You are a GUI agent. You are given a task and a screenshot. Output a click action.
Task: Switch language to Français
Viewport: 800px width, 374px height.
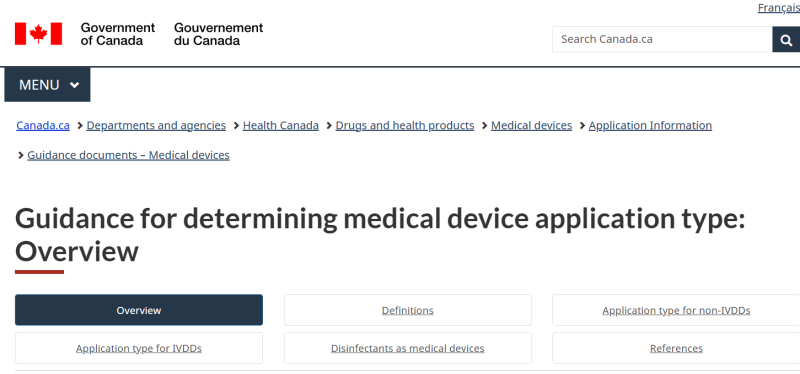pos(779,8)
